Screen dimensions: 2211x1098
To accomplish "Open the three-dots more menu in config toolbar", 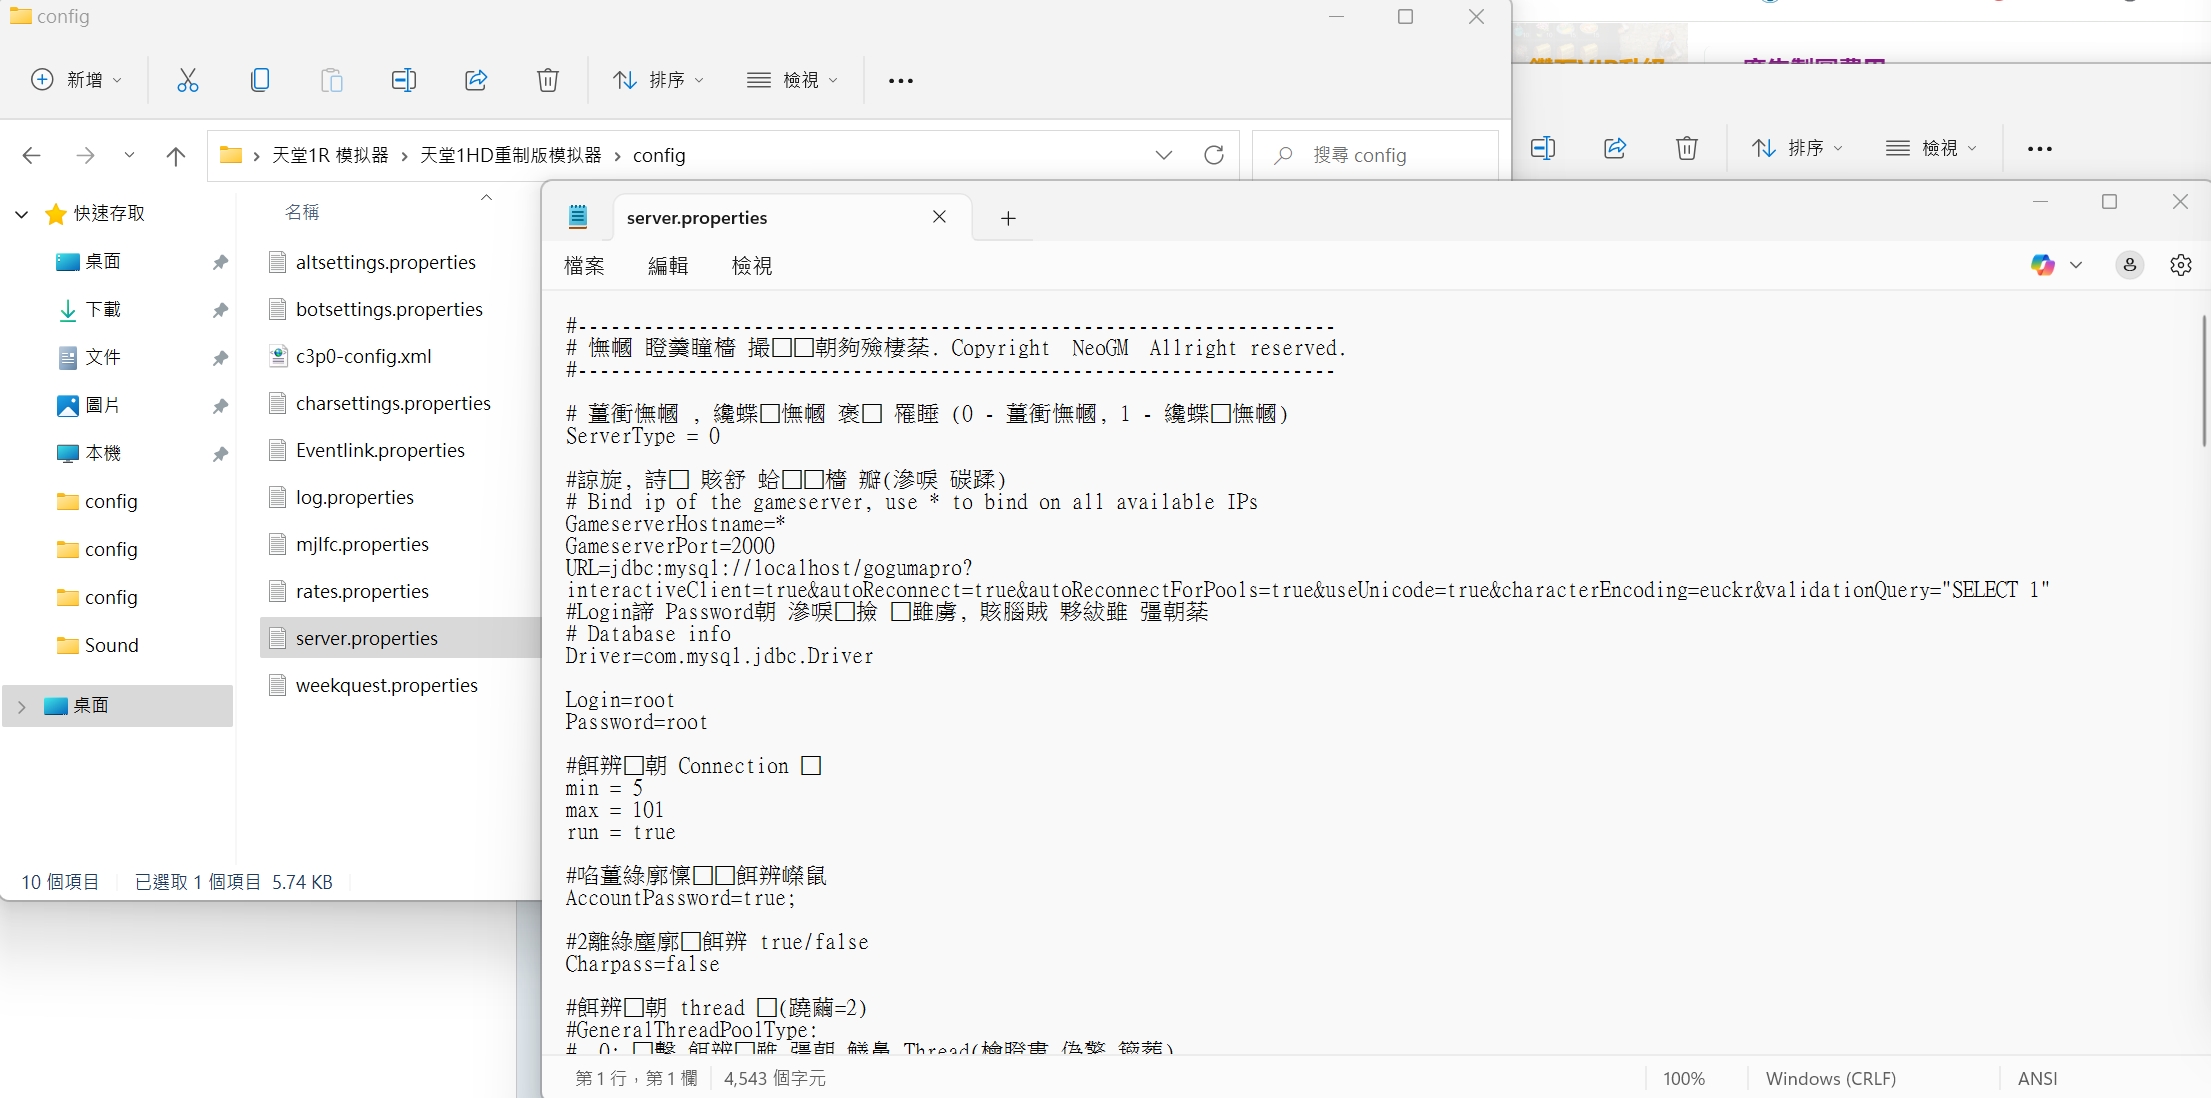I will pyautogui.click(x=901, y=80).
